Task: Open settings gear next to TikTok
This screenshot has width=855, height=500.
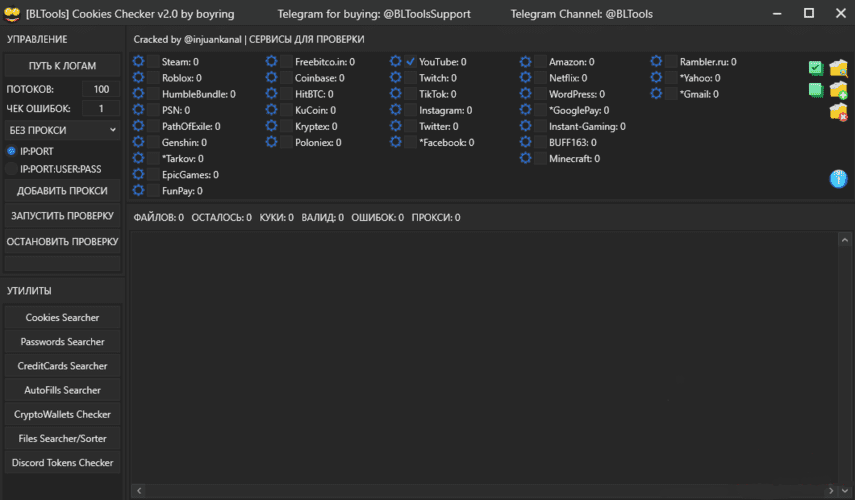Action: [x=396, y=94]
